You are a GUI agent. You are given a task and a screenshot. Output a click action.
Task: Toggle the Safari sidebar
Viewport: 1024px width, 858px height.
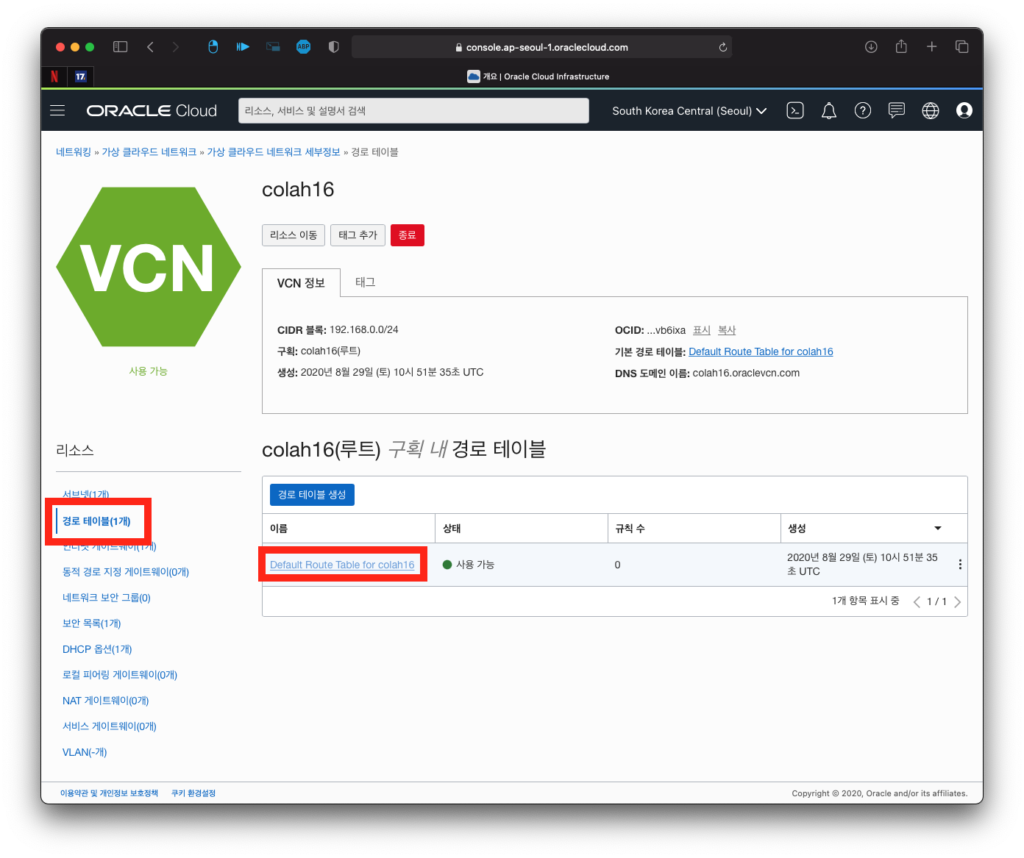pos(120,47)
